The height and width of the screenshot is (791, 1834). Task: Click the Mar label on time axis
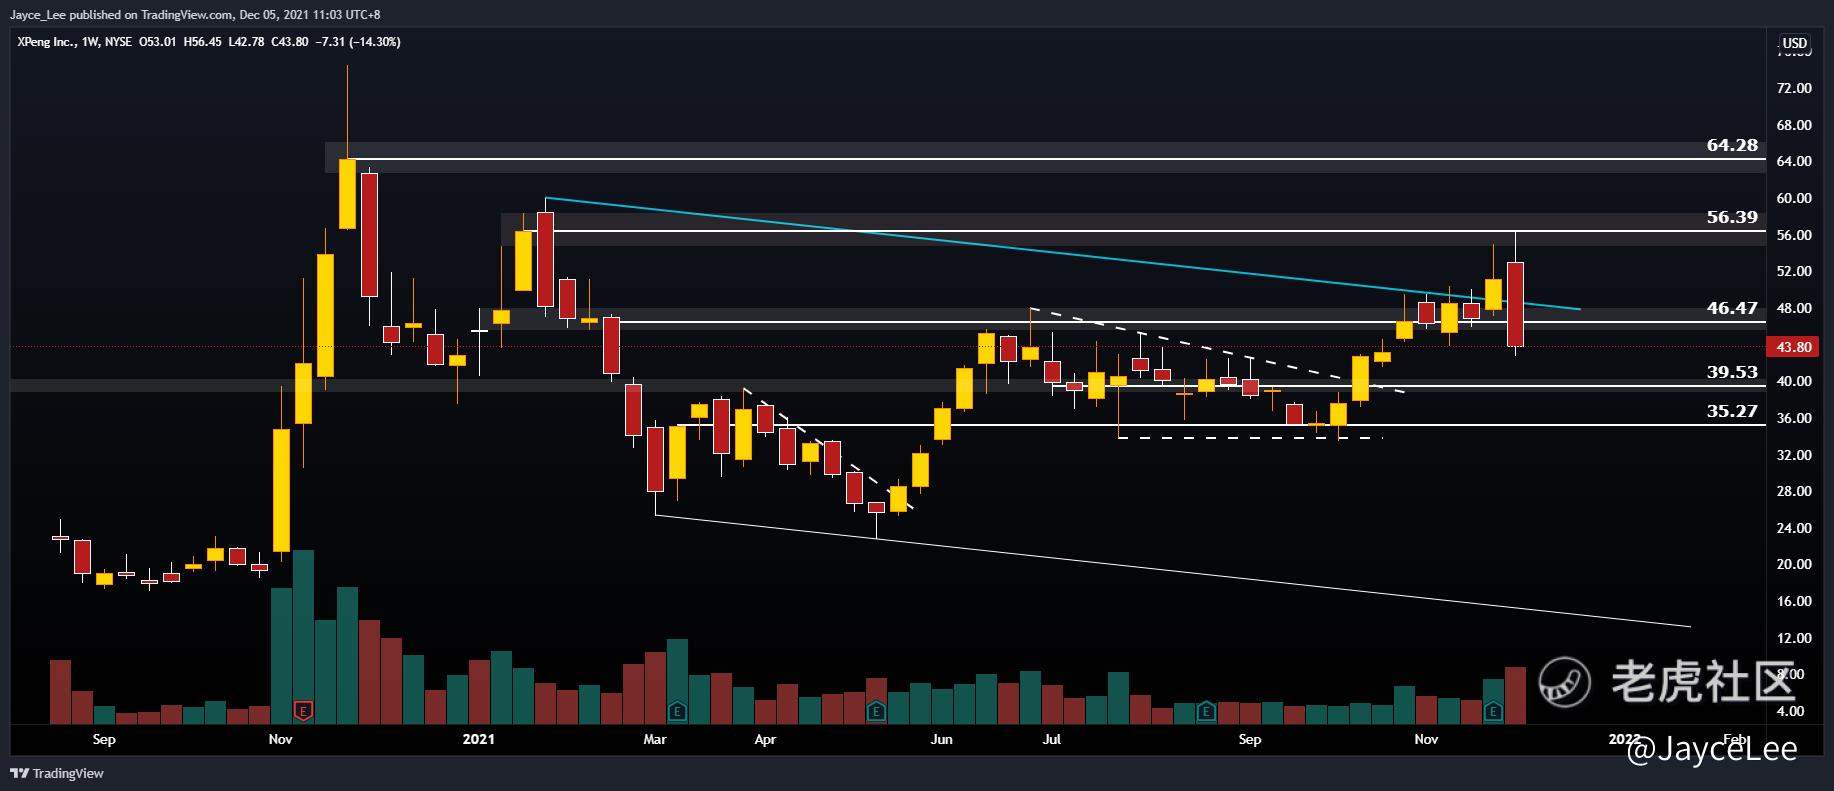tap(655, 740)
